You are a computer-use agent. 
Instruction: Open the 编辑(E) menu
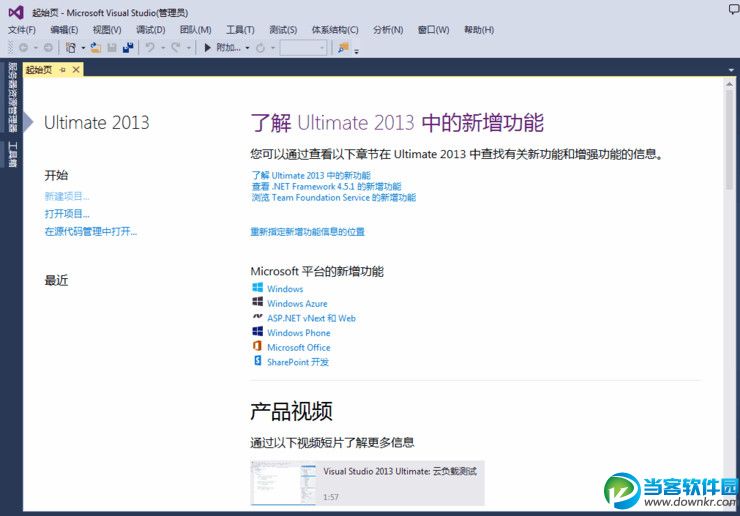tap(64, 30)
